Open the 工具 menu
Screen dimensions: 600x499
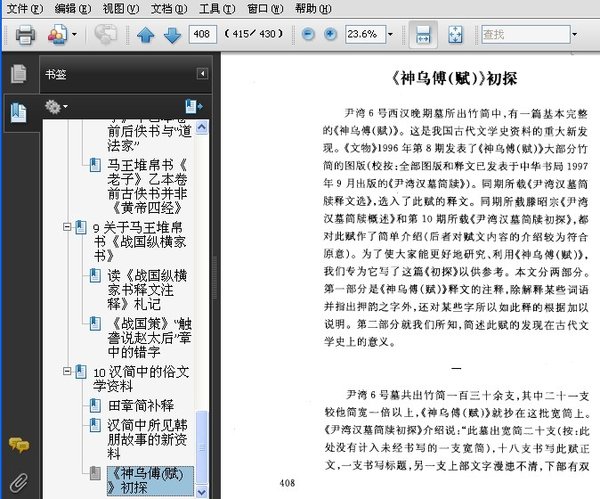tap(217, 8)
